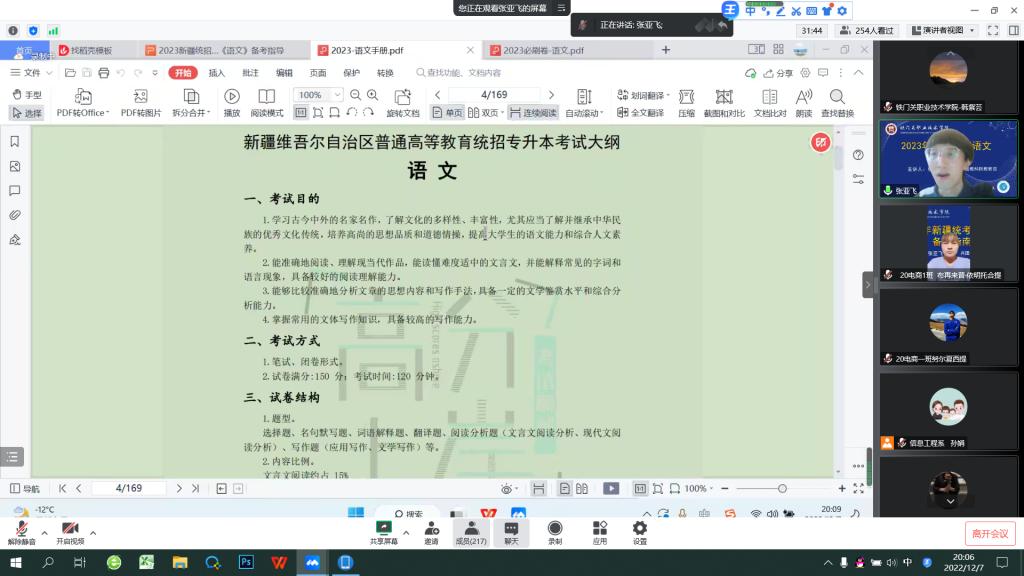The height and width of the screenshot is (576, 1024).
Task: Open the 插入 insert ribbon tab
Action: (217, 73)
